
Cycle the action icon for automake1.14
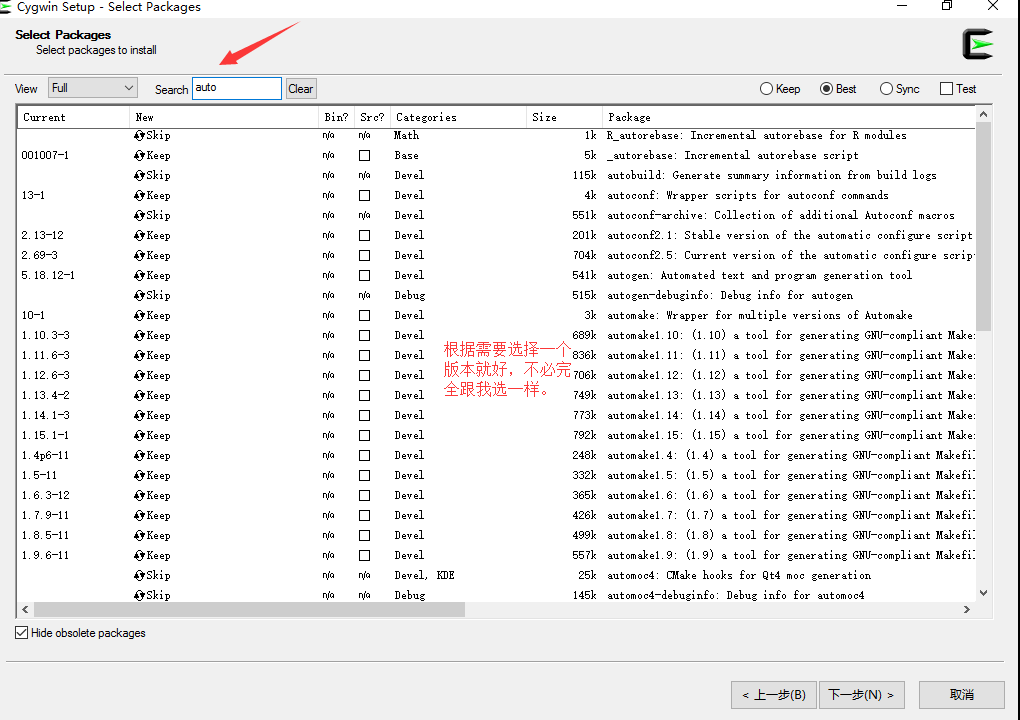(x=139, y=416)
